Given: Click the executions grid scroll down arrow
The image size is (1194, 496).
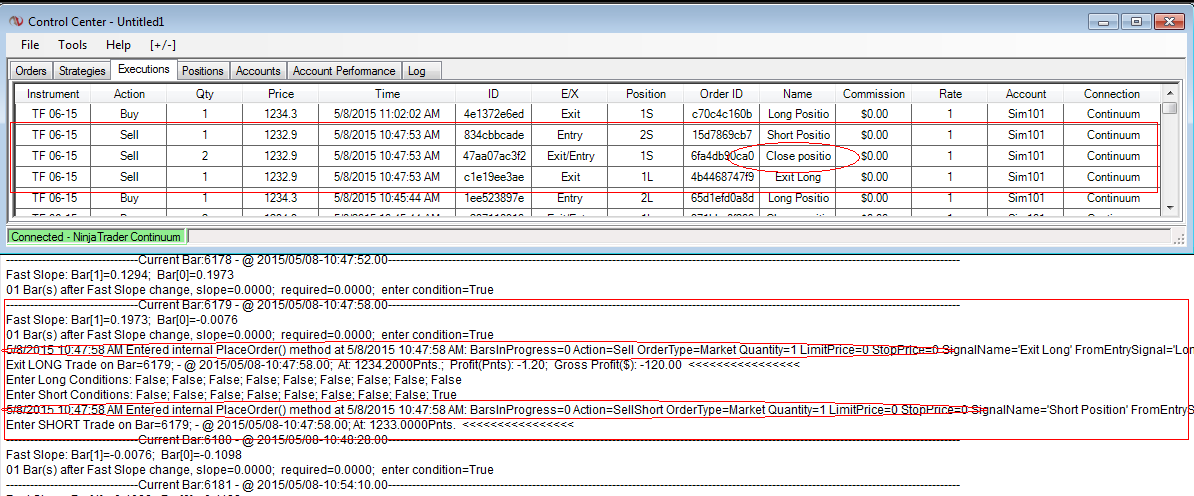Looking at the screenshot, I should click(x=1169, y=207).
